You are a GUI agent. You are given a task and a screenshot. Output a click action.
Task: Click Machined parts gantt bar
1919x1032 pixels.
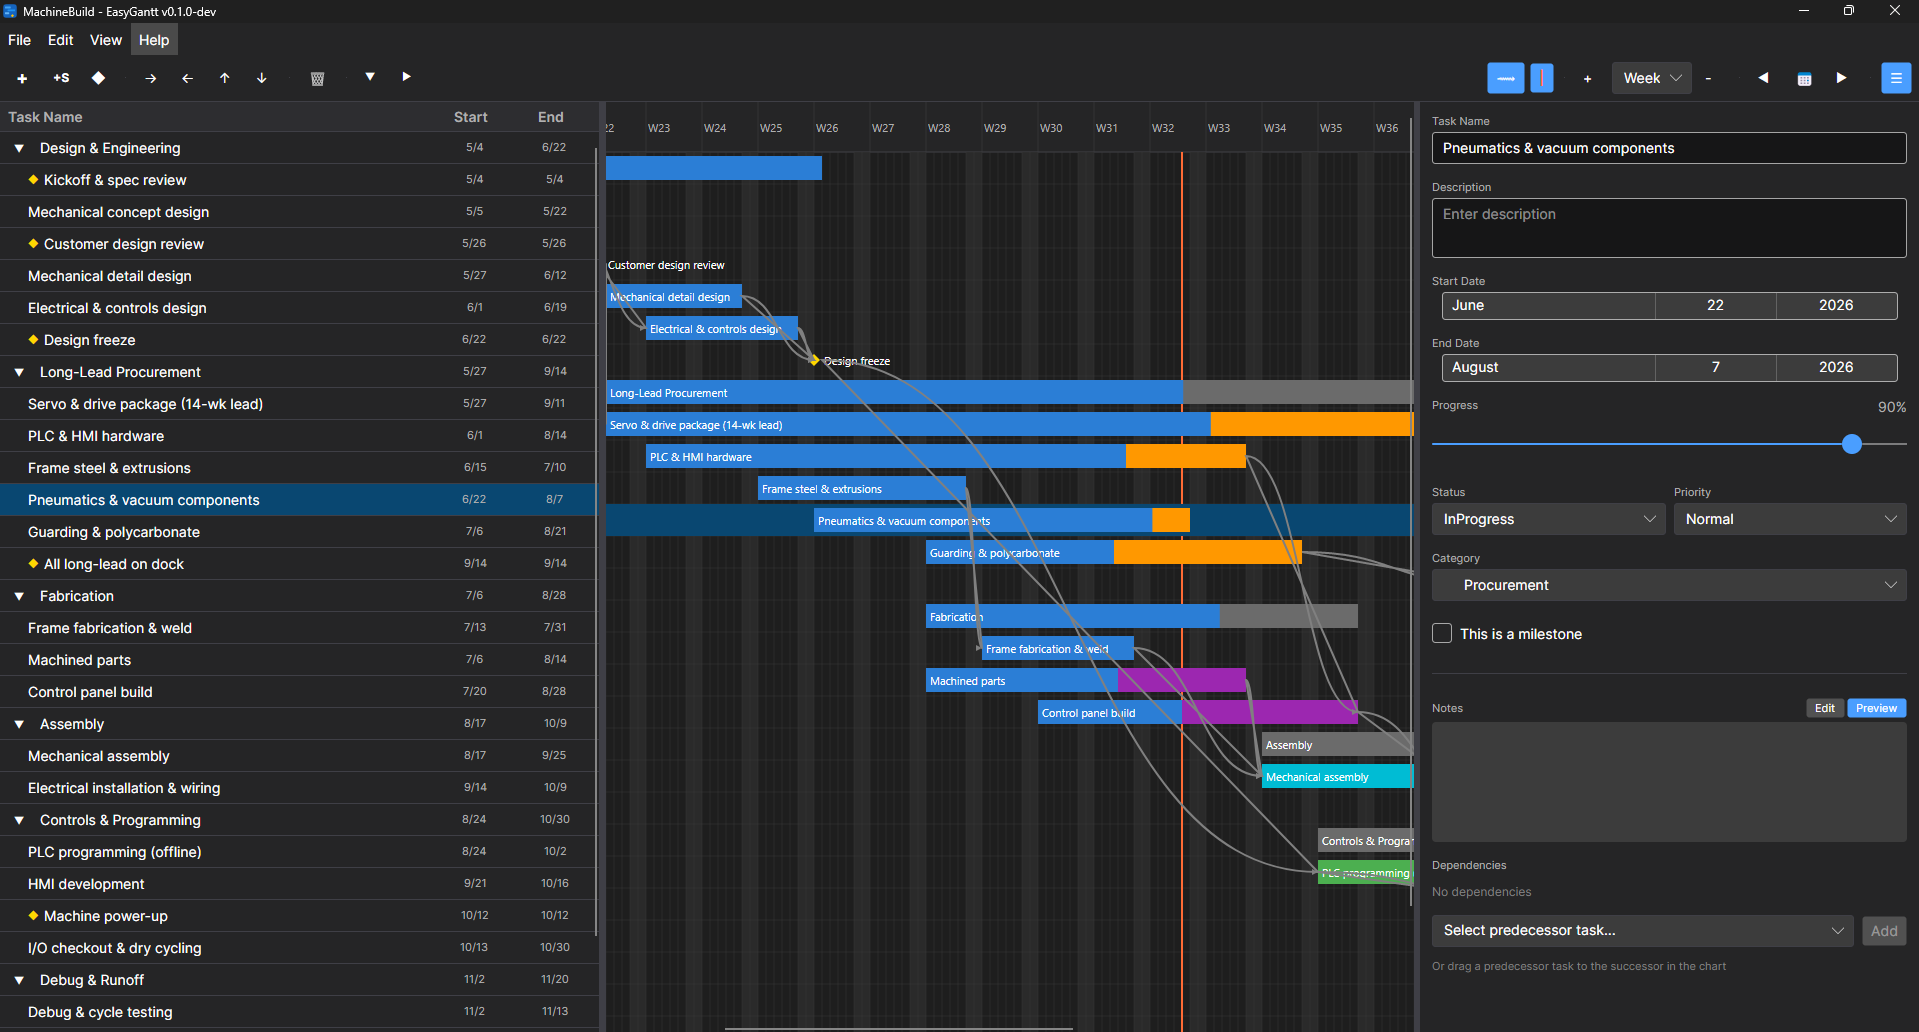(x=1085, y=680)
